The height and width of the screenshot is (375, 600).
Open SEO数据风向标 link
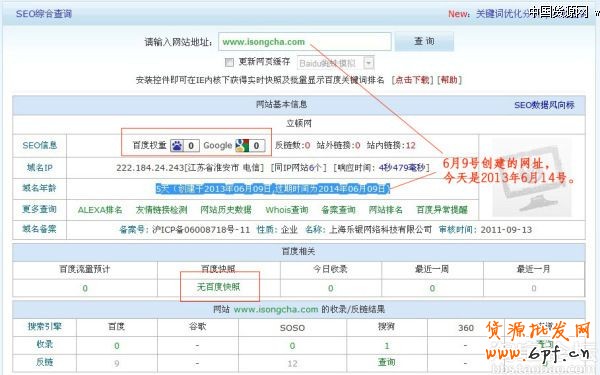click(544, 105)
